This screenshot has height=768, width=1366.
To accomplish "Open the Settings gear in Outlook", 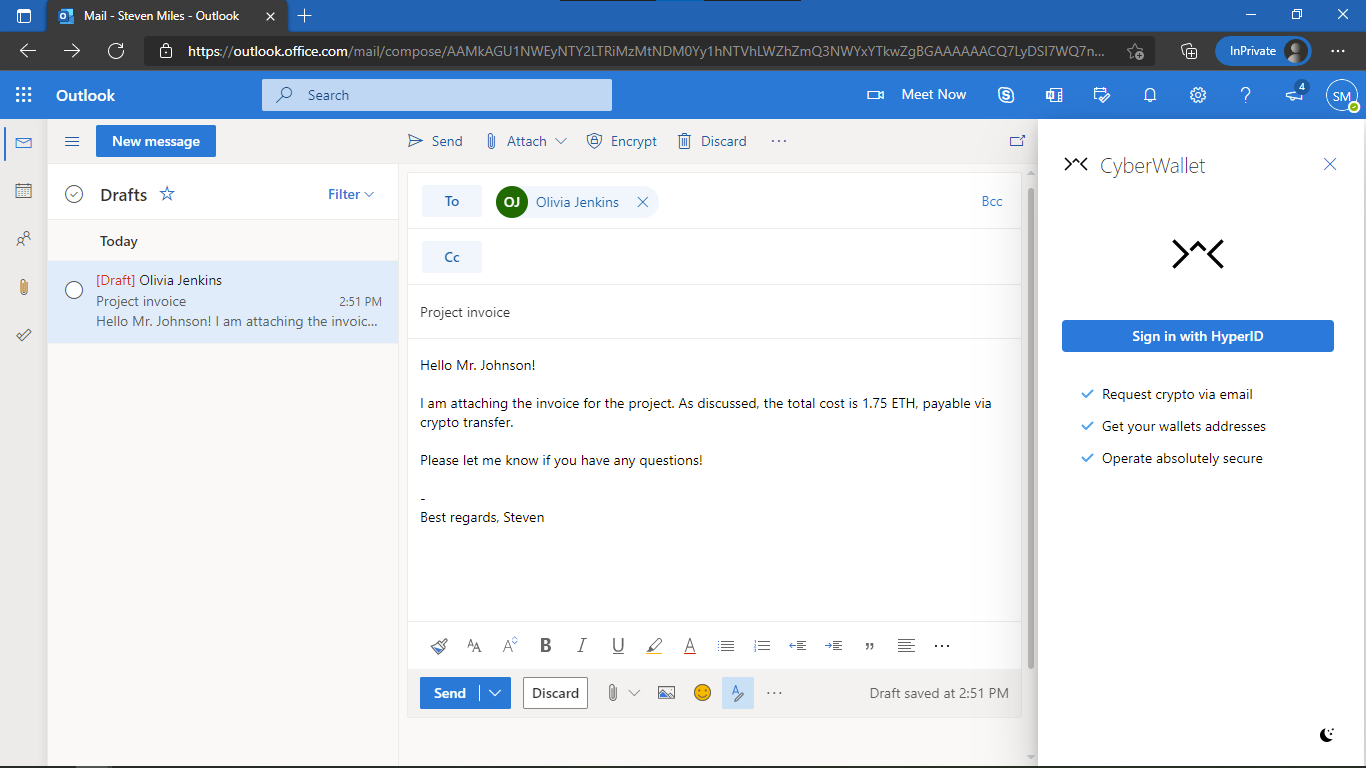I will [1198, 95].
